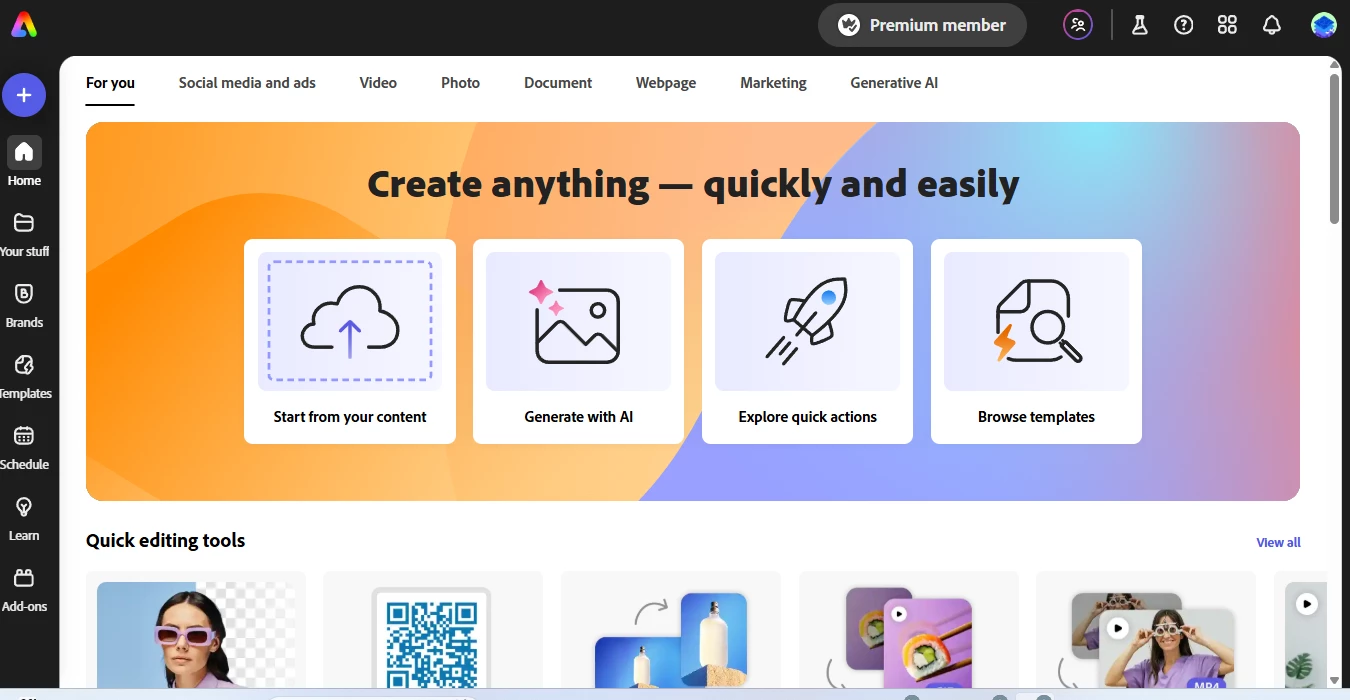Click the Adobe Express logo
This screenshot has height=700, width=1350.
[x=24, y=25]
